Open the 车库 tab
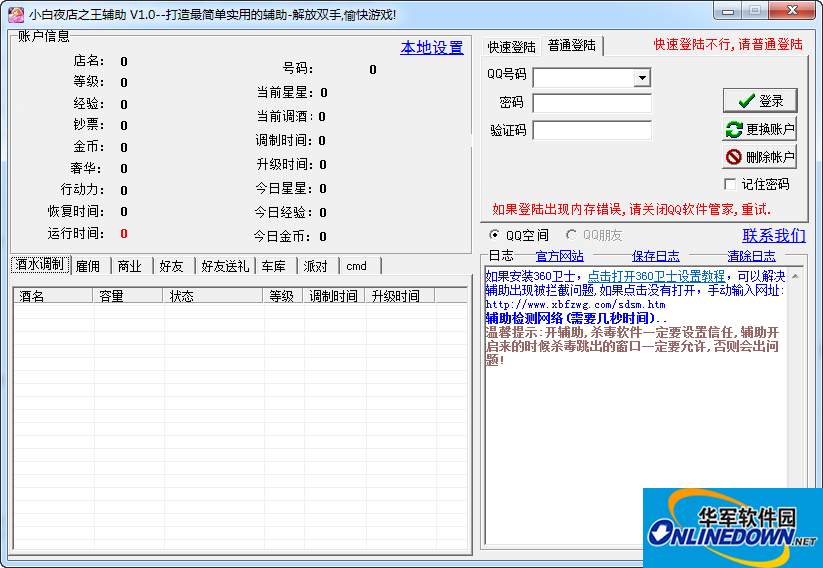 [276, 266]
